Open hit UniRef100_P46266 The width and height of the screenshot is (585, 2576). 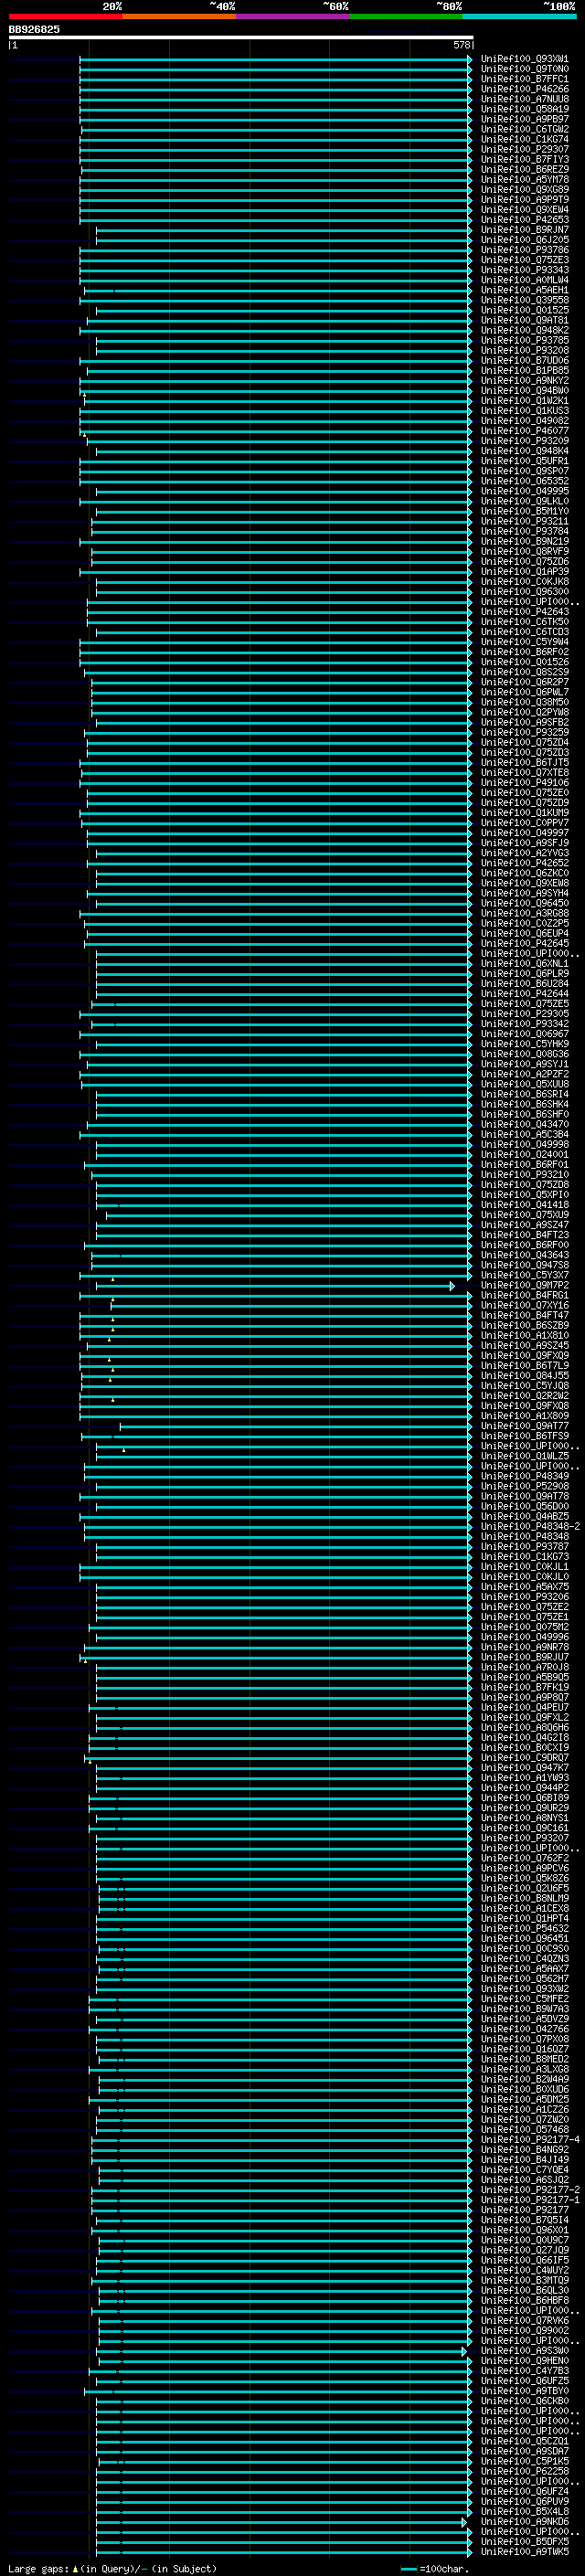525,89
